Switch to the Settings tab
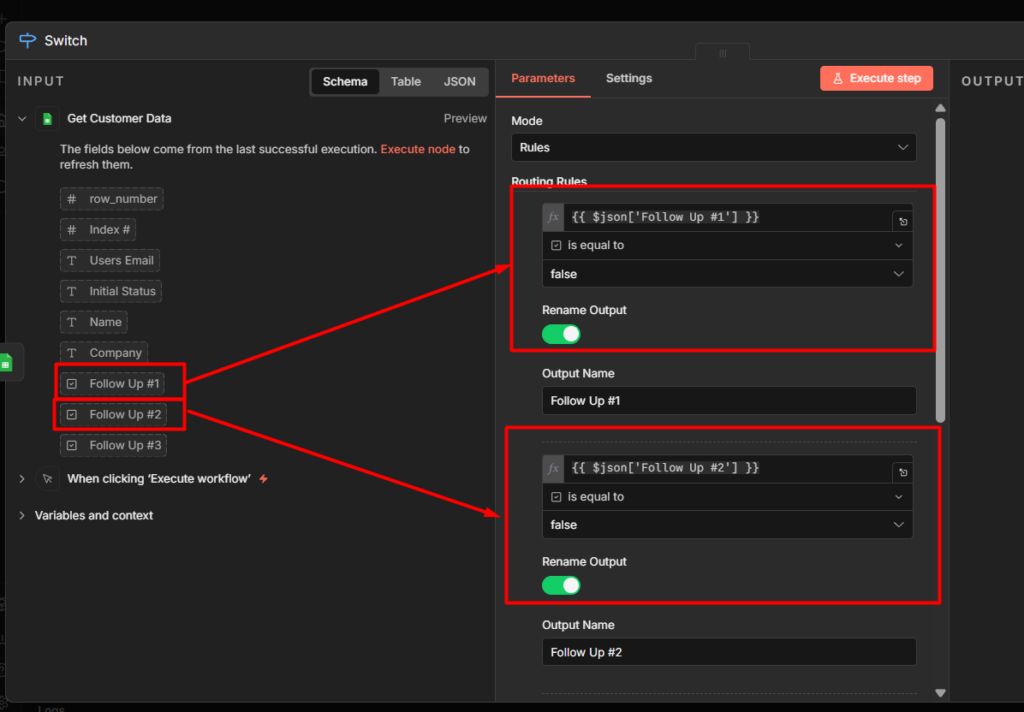 coord(628,78)
